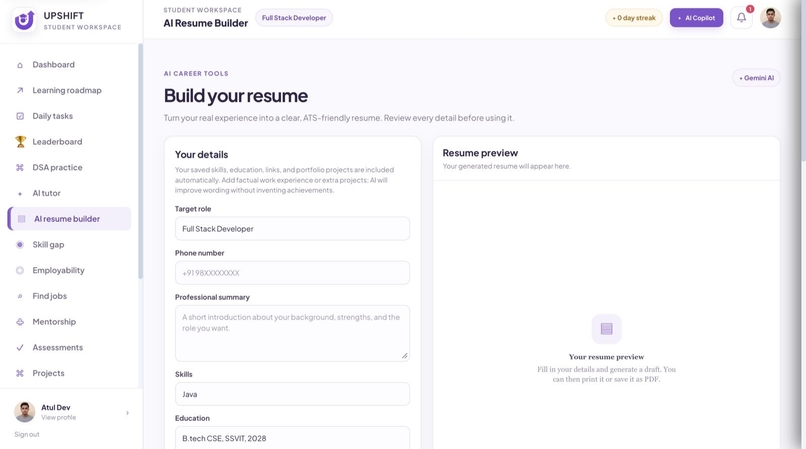Viewport: 806px width, 449px height.
Task: Go to Learning roadmap
Action: click(x=69, y=91)
